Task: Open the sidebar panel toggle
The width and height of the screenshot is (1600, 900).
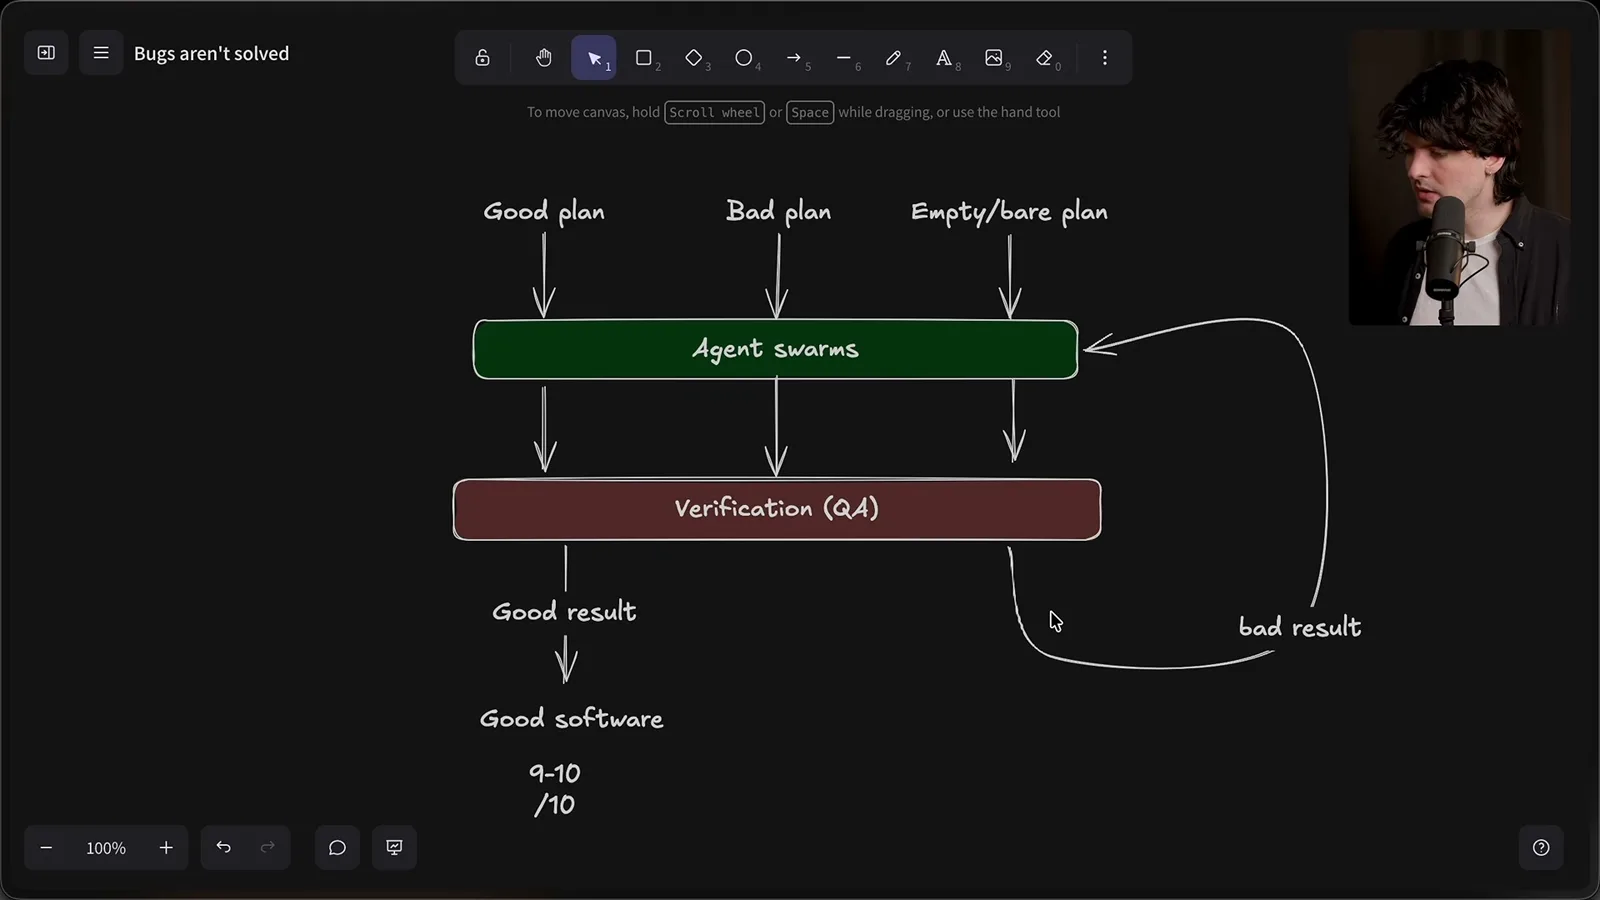Action: pos(46,53)
